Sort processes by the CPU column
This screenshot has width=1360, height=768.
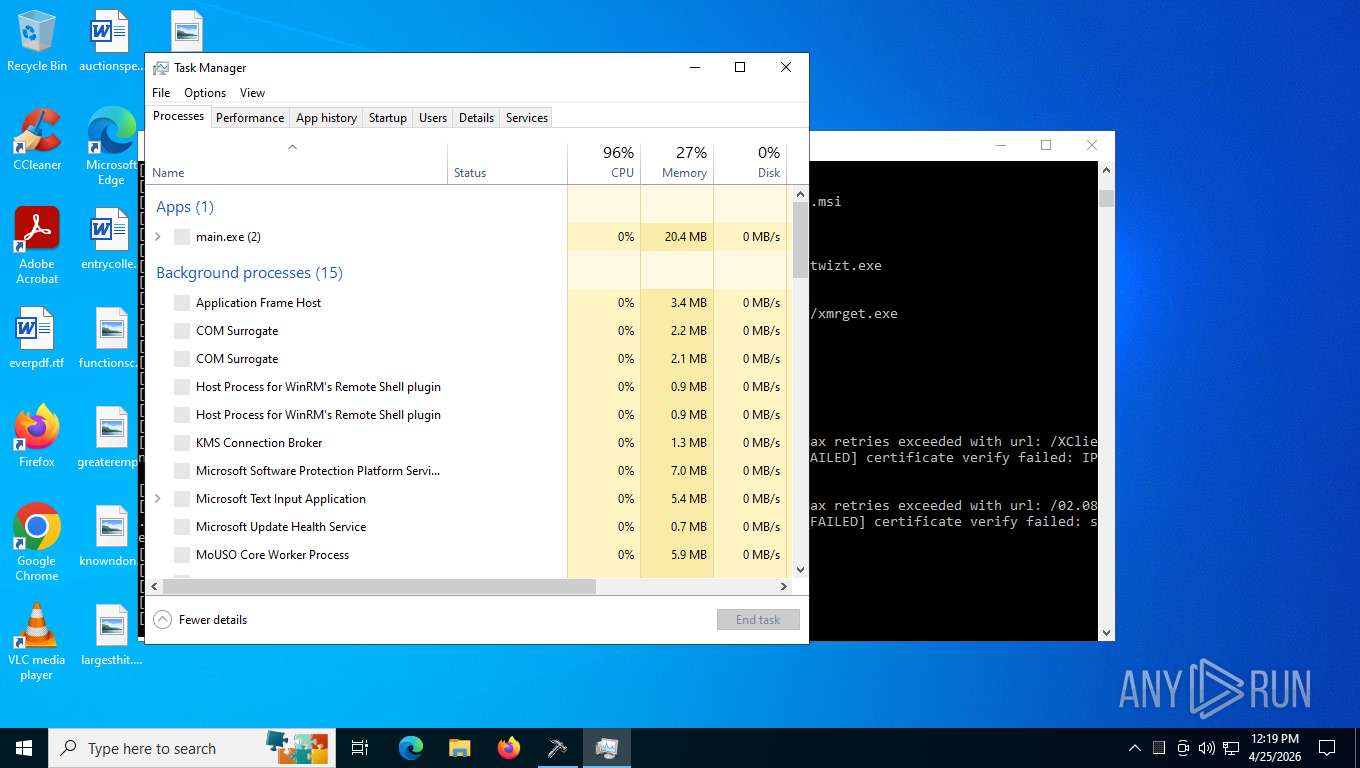click(604, 164)
